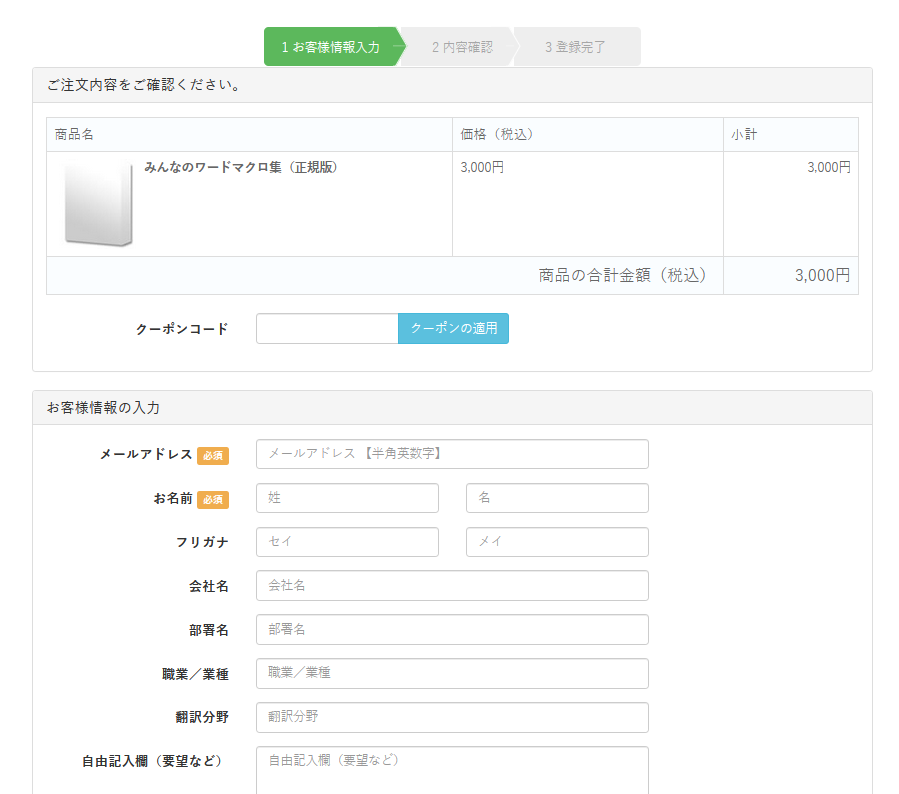Image resolution: width=899 pixels, height=794 pixels.
Task: Click into the 部署名 field
Action: click(x=452, y=630)
